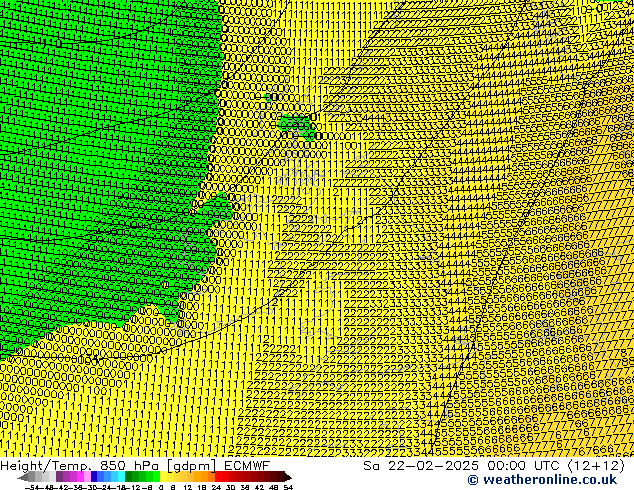Click the Height/Temp. 850 hPa ECMWF title
This screenshot has height=490, width=634.
pyautogui.click(x=135, y=465)
